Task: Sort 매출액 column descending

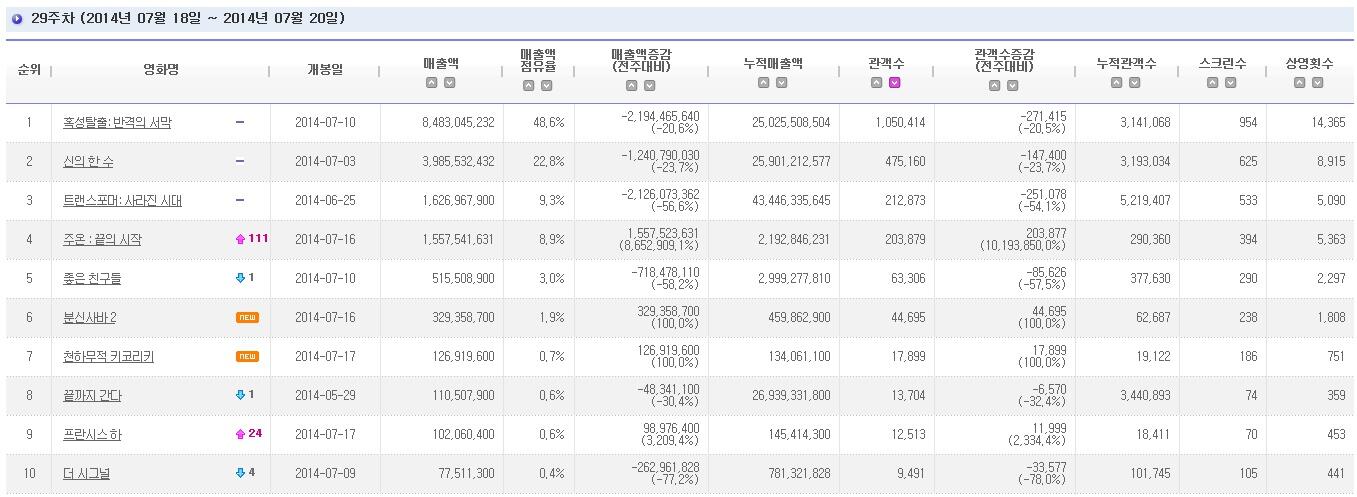Action: [x=450, y=83]
